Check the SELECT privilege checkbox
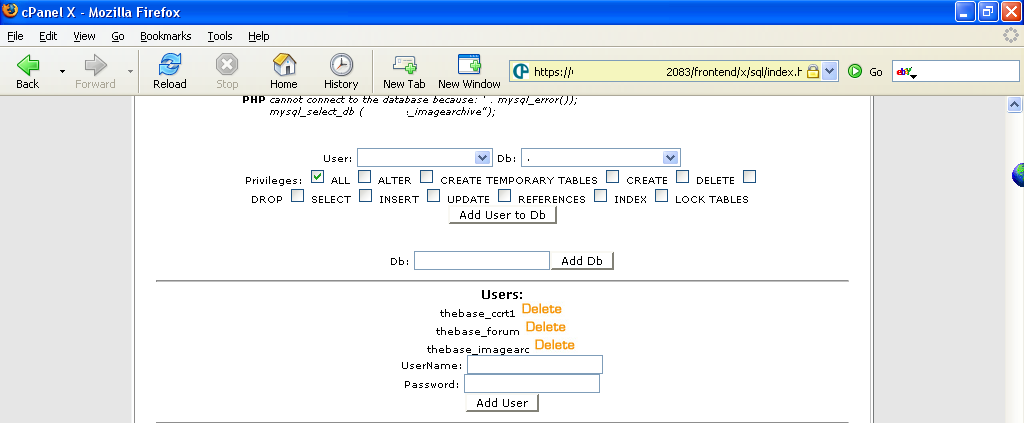Screen dimensions: 1024x423 [x=298, y=195]
